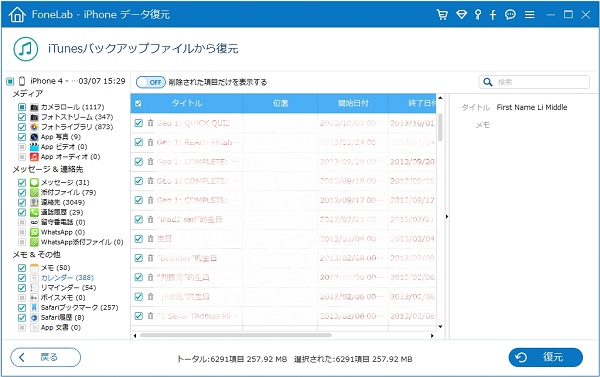Click the WhatsApp (0) icon
The width and height of the screenshot is (600, 377).
point(34,232)
